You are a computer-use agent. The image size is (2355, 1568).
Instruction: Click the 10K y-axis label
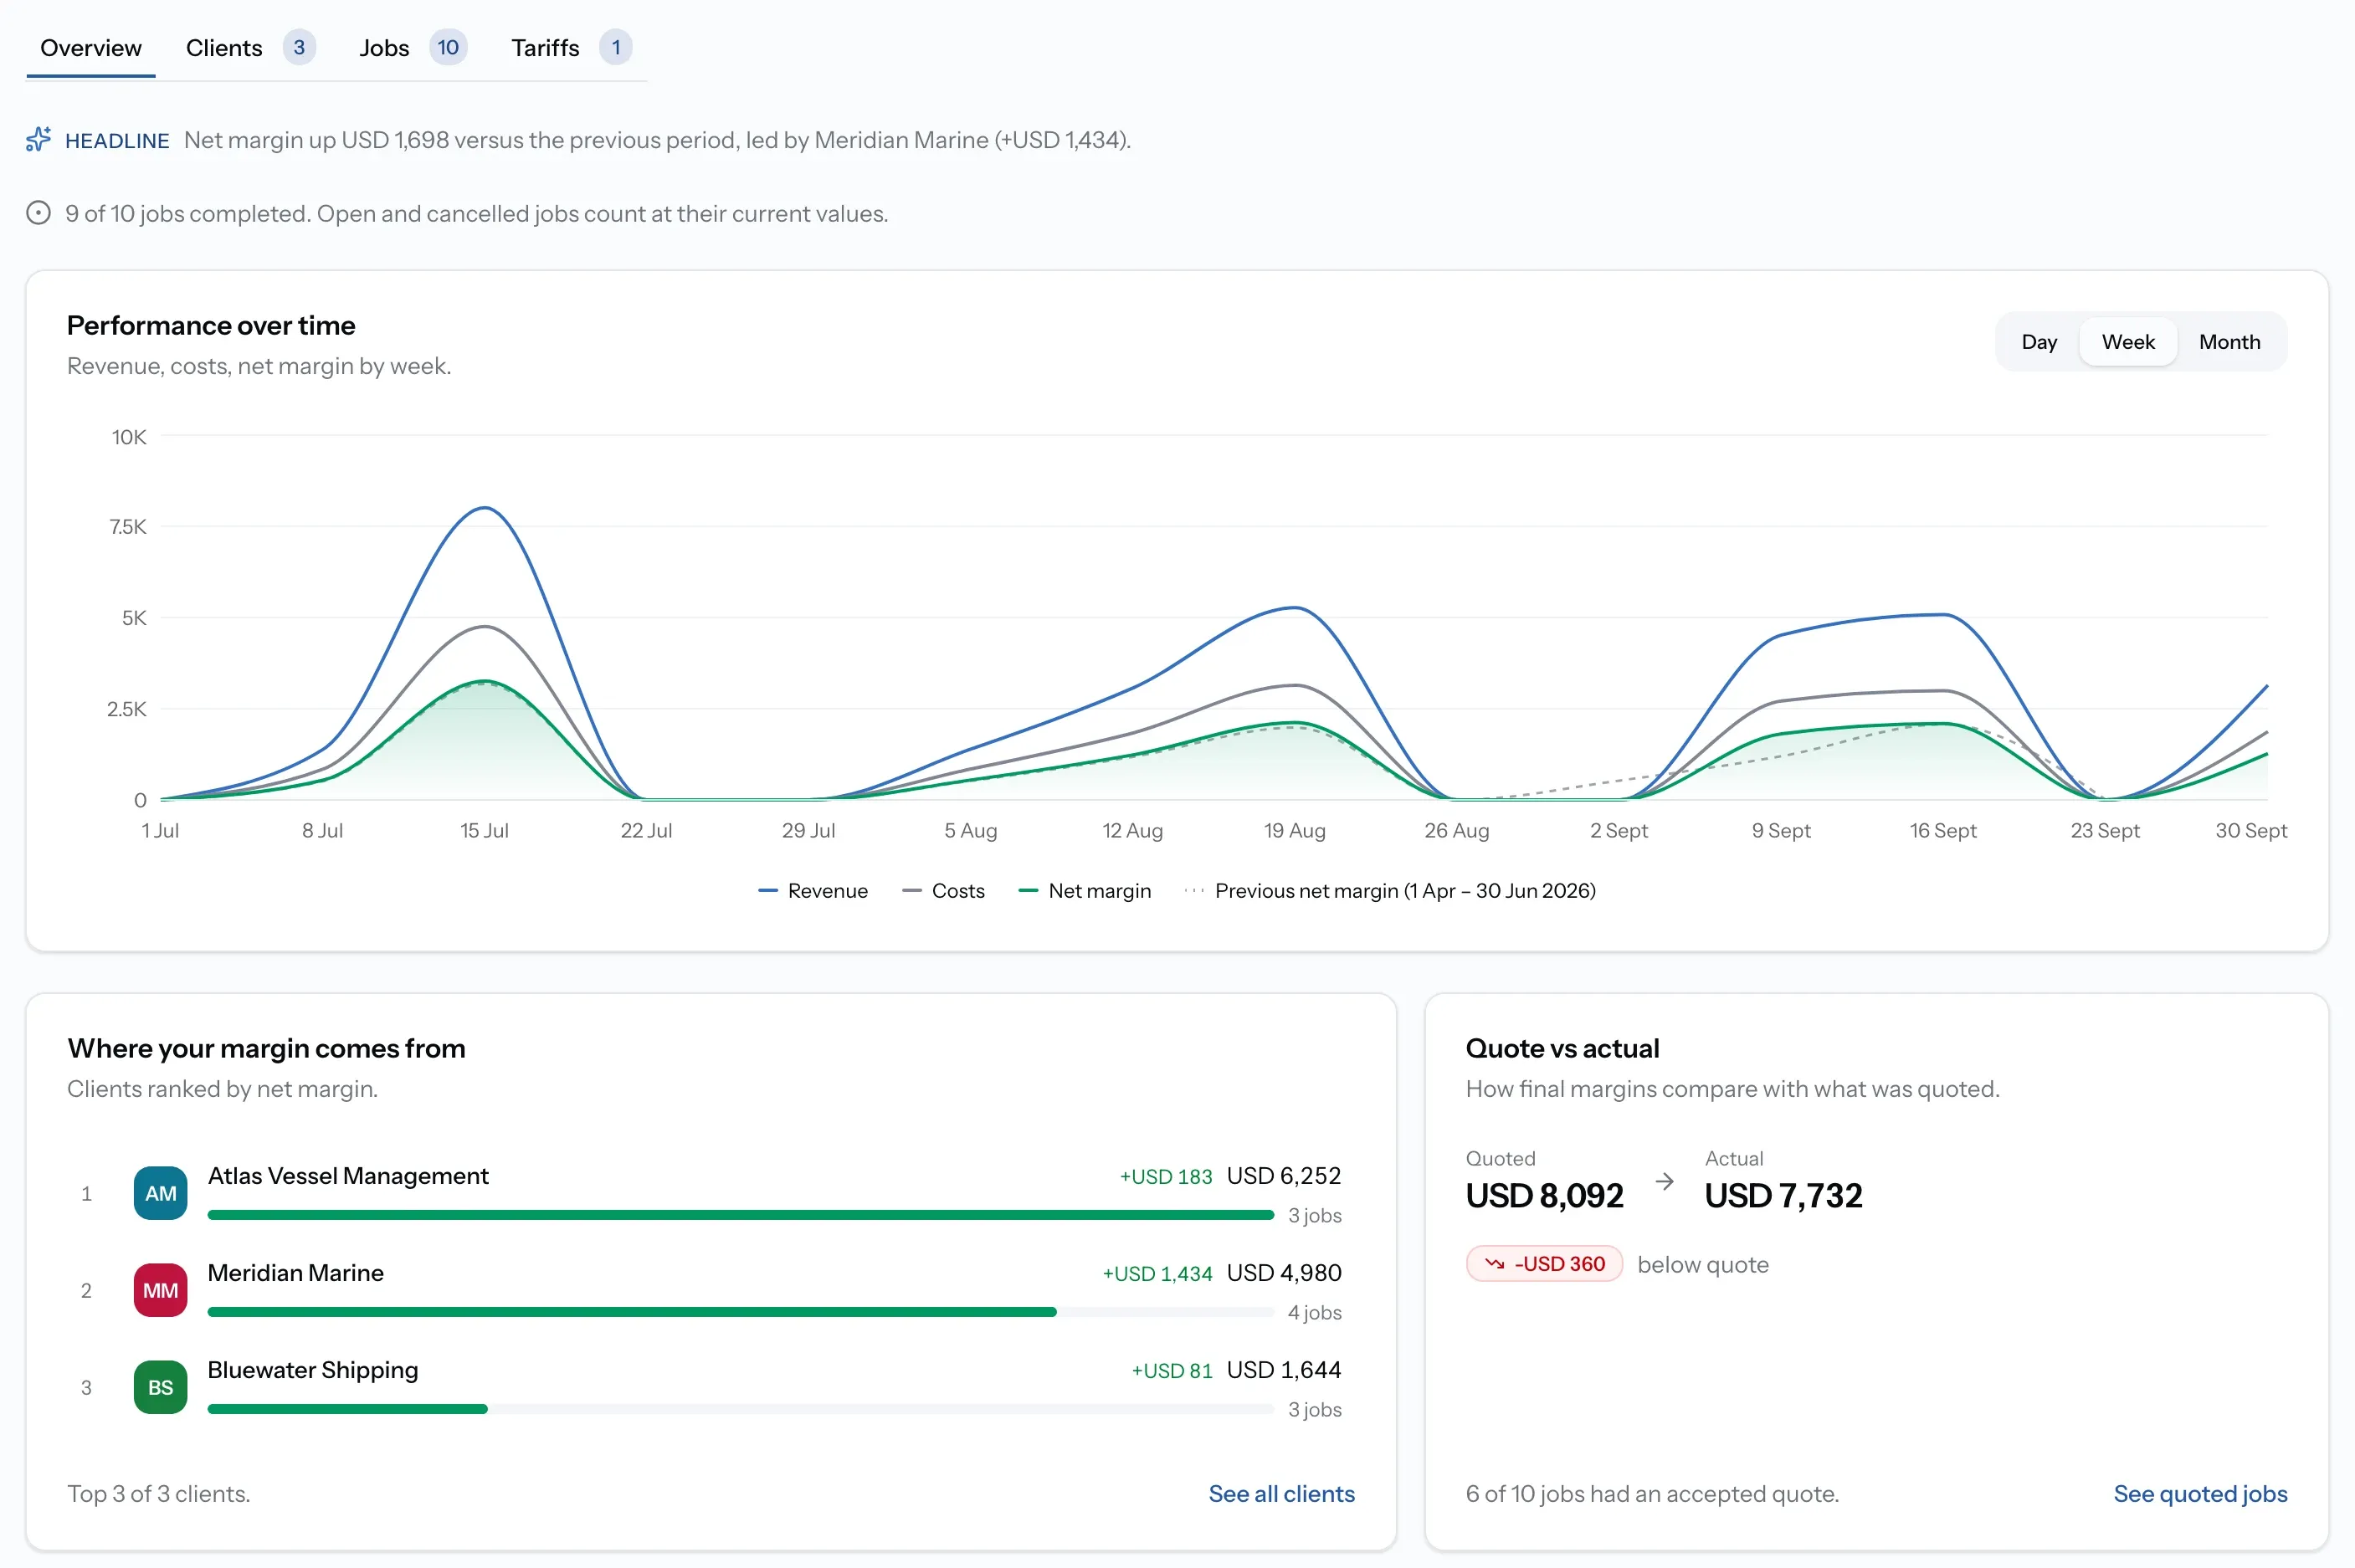129,437
